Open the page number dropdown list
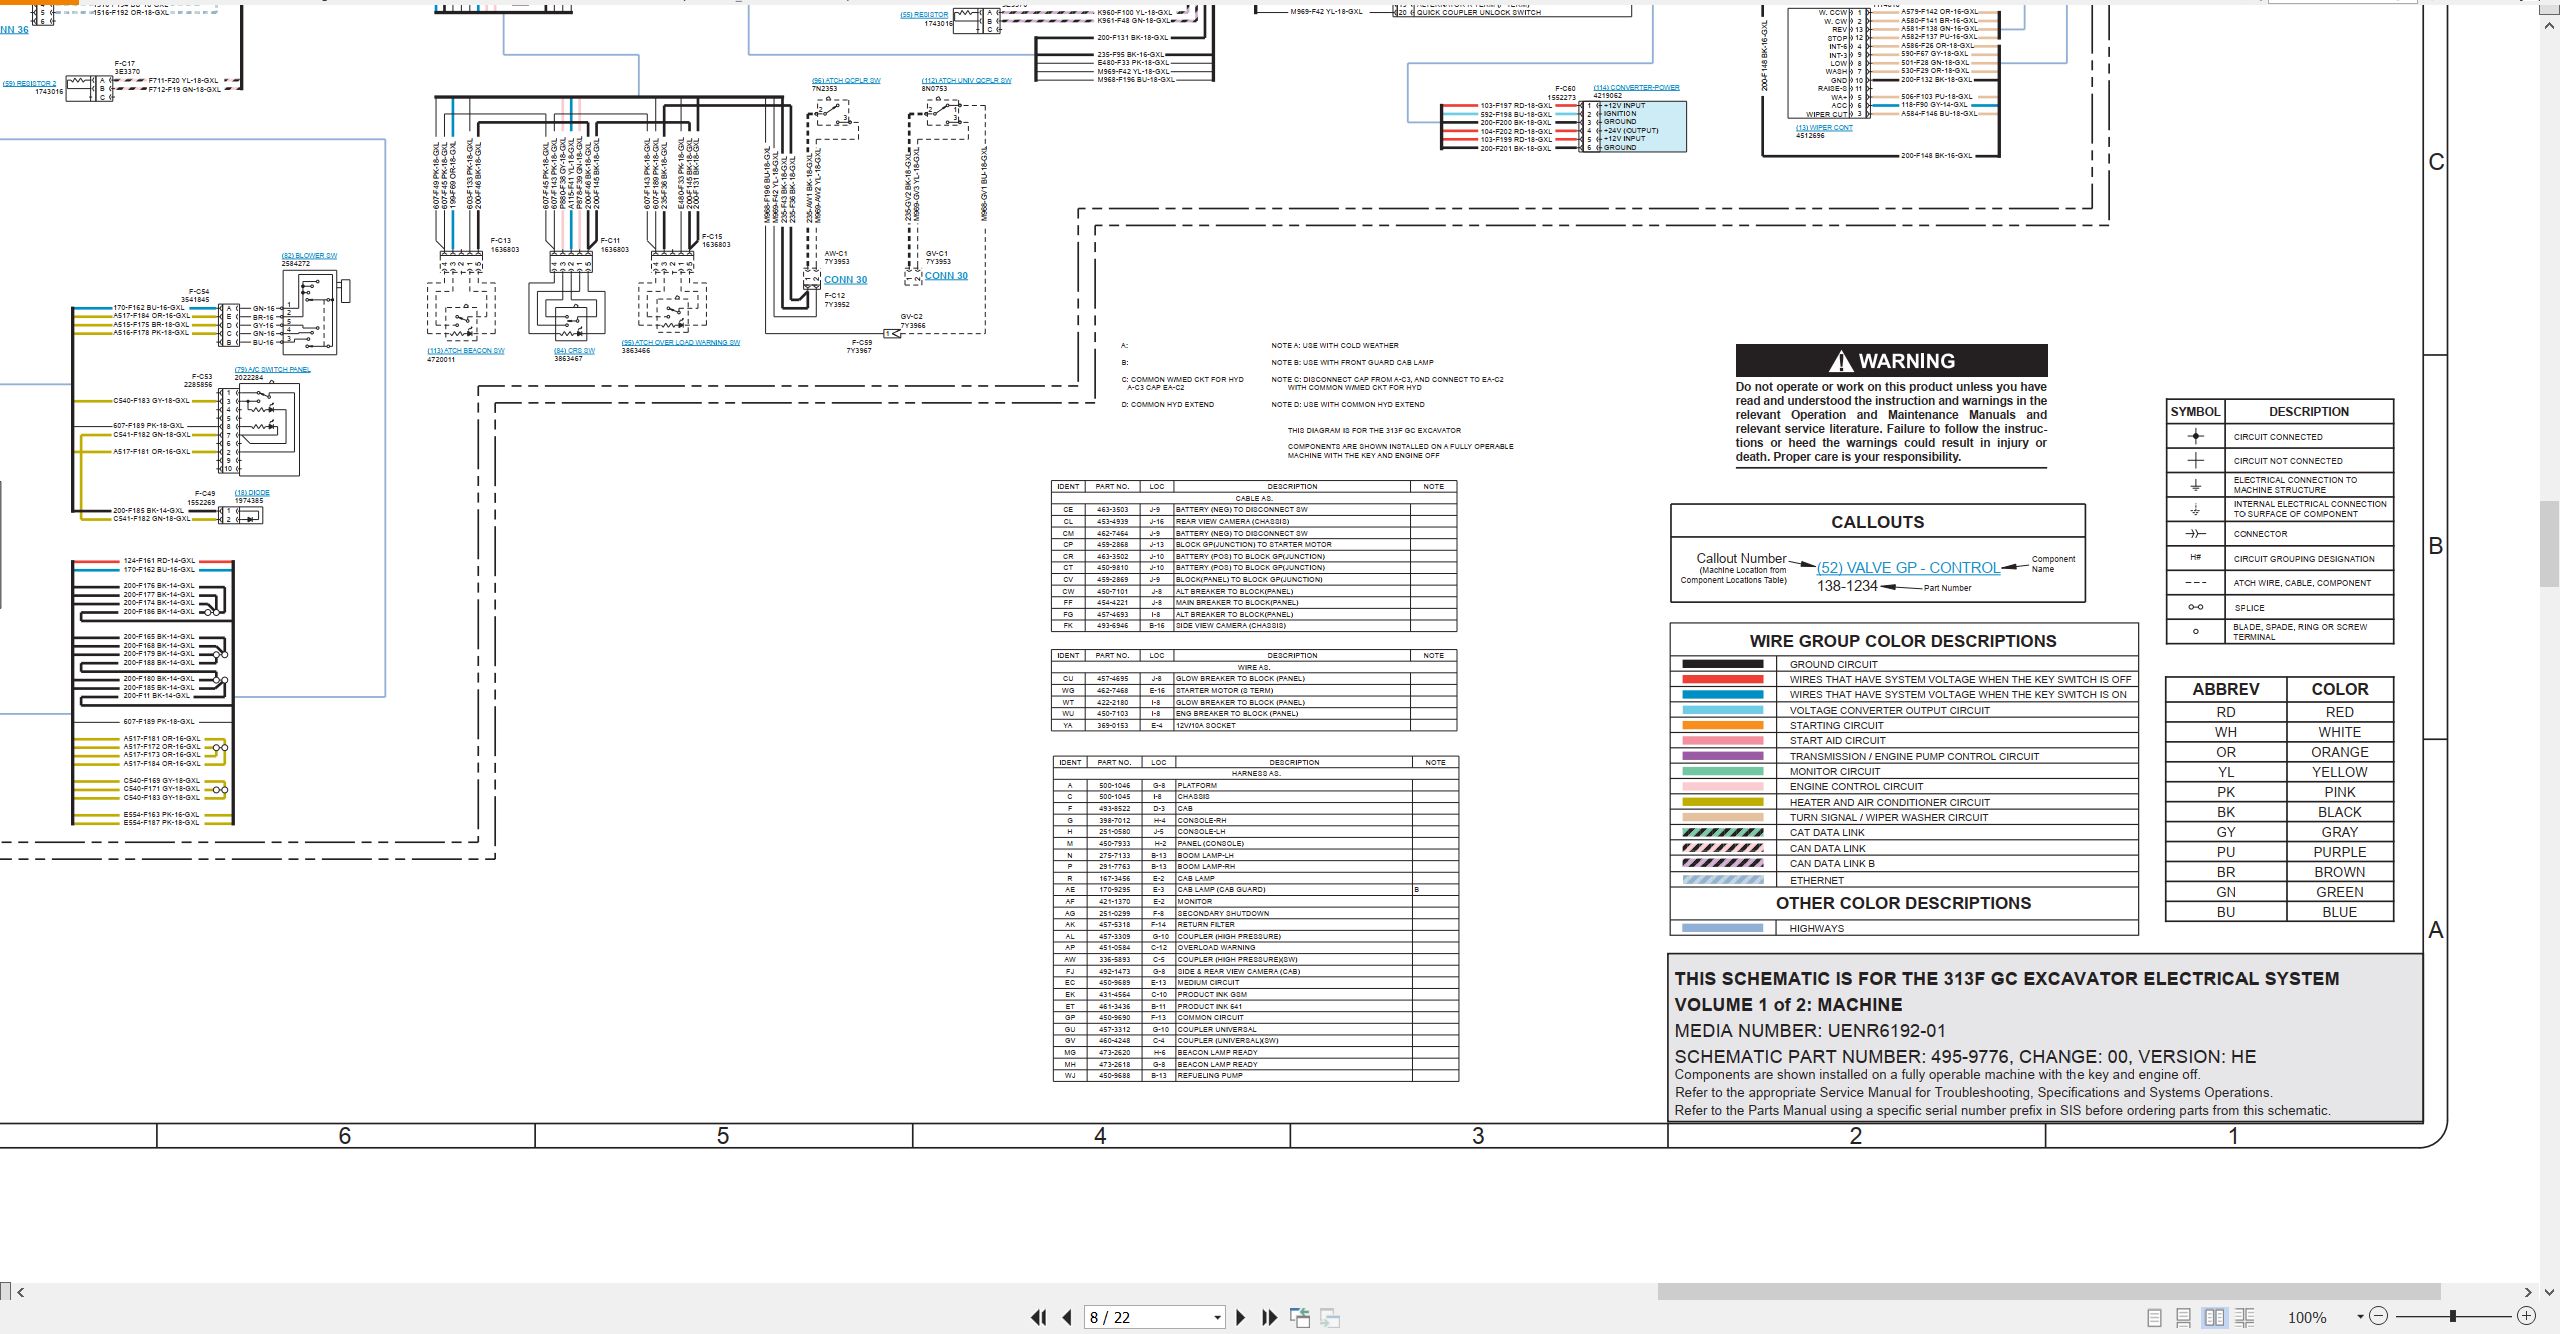This screenshot has width=2560, height=1334. pyautogui.click(x=1217, y=1318)
